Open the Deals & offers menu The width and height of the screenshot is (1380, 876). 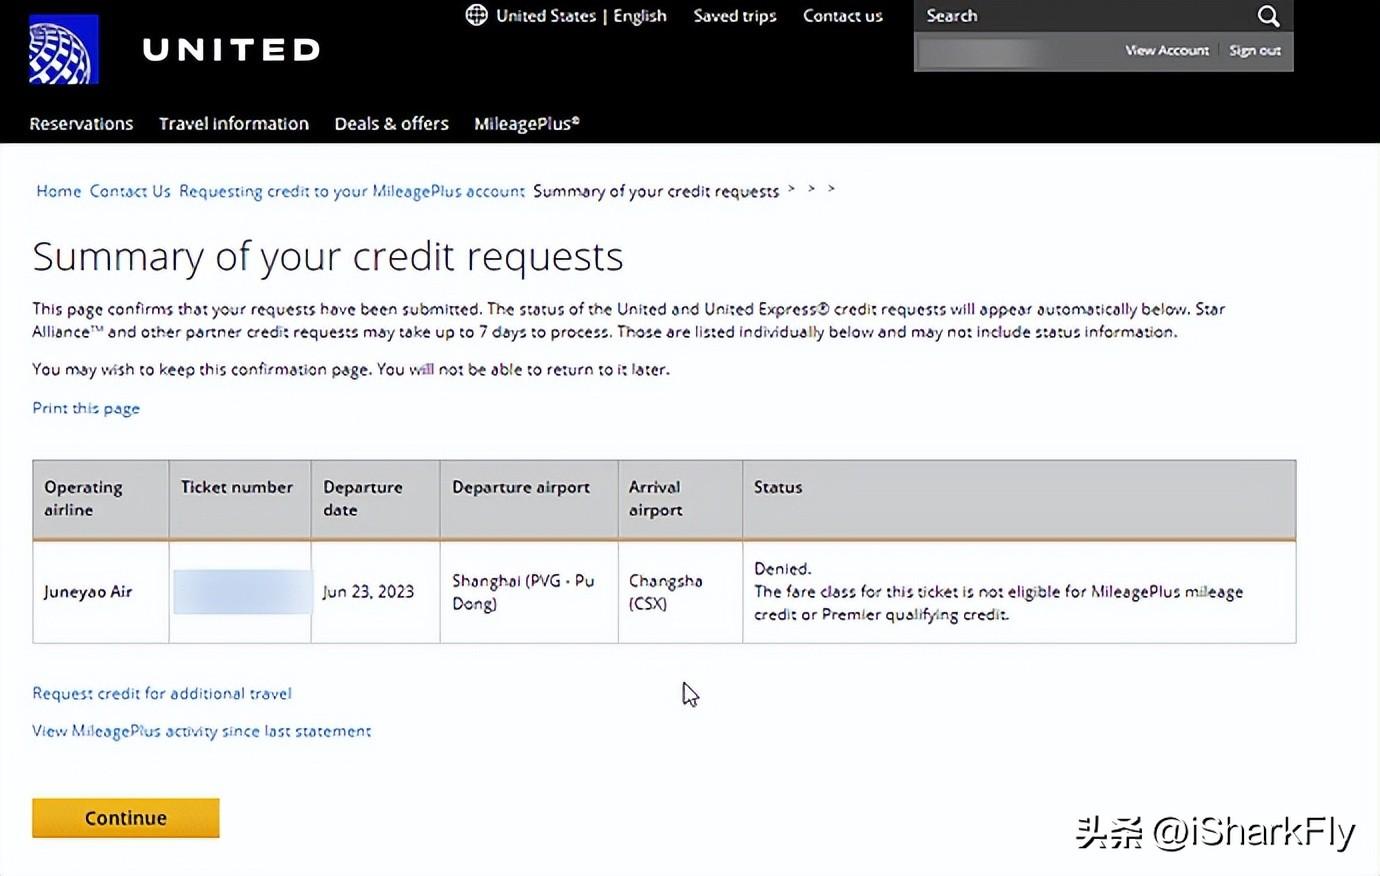[x=391, y=124]
